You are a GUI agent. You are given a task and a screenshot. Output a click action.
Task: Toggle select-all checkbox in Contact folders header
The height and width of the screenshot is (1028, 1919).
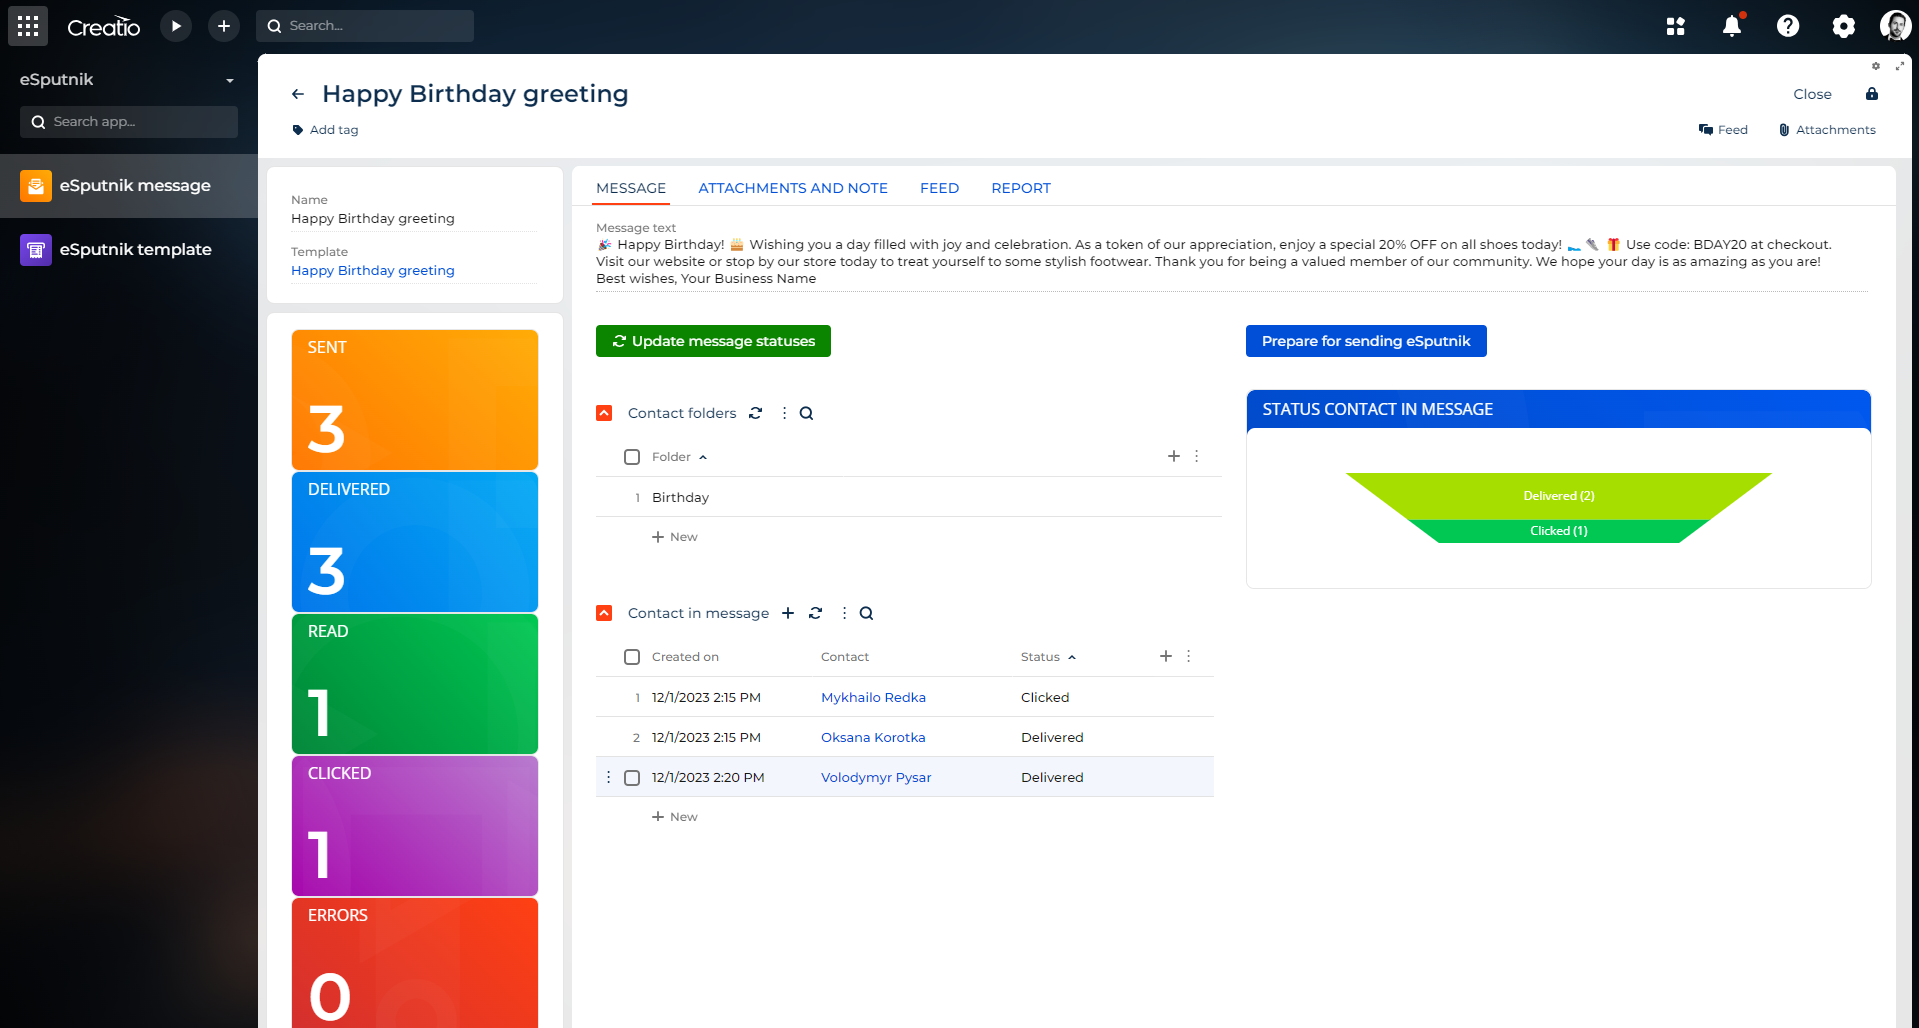(x=632, y=457)
